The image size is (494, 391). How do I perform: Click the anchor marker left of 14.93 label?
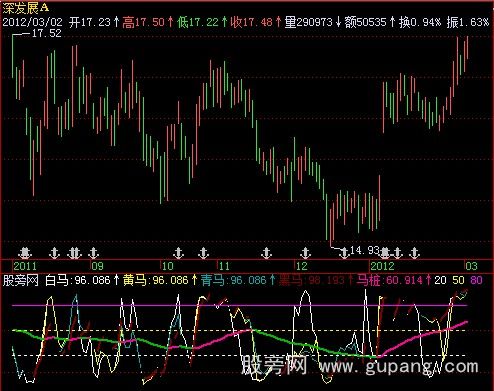[x=344, y=253]
